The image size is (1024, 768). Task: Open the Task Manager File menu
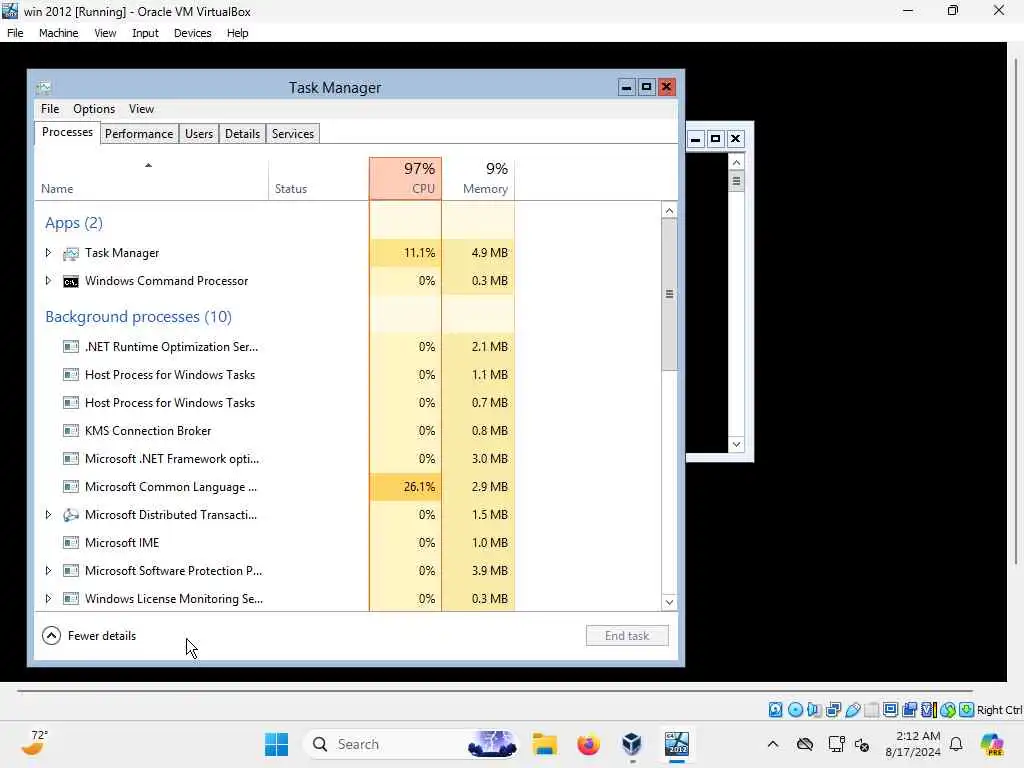click(x=50, y=109)
